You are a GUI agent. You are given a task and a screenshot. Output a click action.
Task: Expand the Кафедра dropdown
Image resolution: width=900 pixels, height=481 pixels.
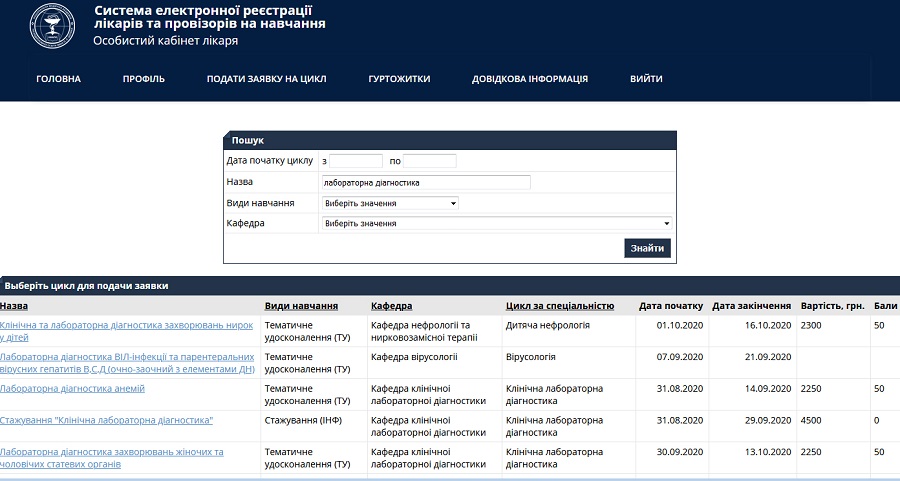(x=497, y=223)
